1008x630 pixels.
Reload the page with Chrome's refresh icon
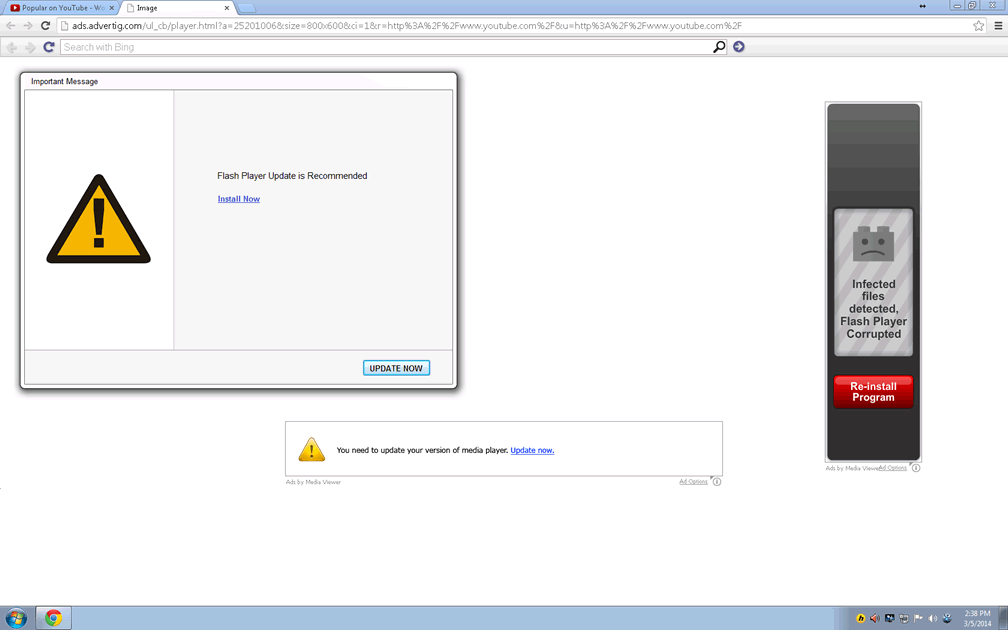45,26
